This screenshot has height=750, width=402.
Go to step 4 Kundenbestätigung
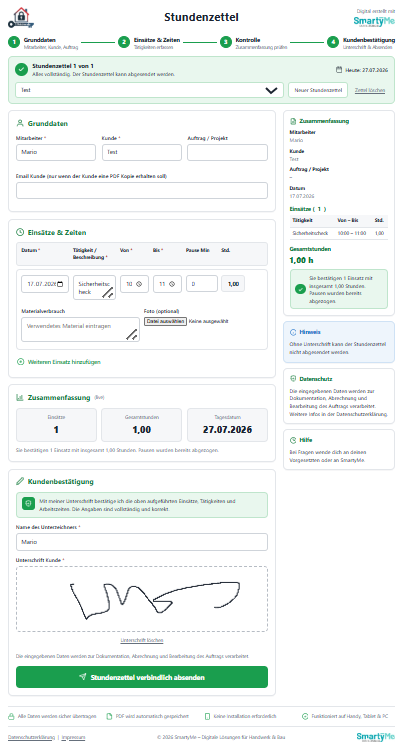click(362, 43)
